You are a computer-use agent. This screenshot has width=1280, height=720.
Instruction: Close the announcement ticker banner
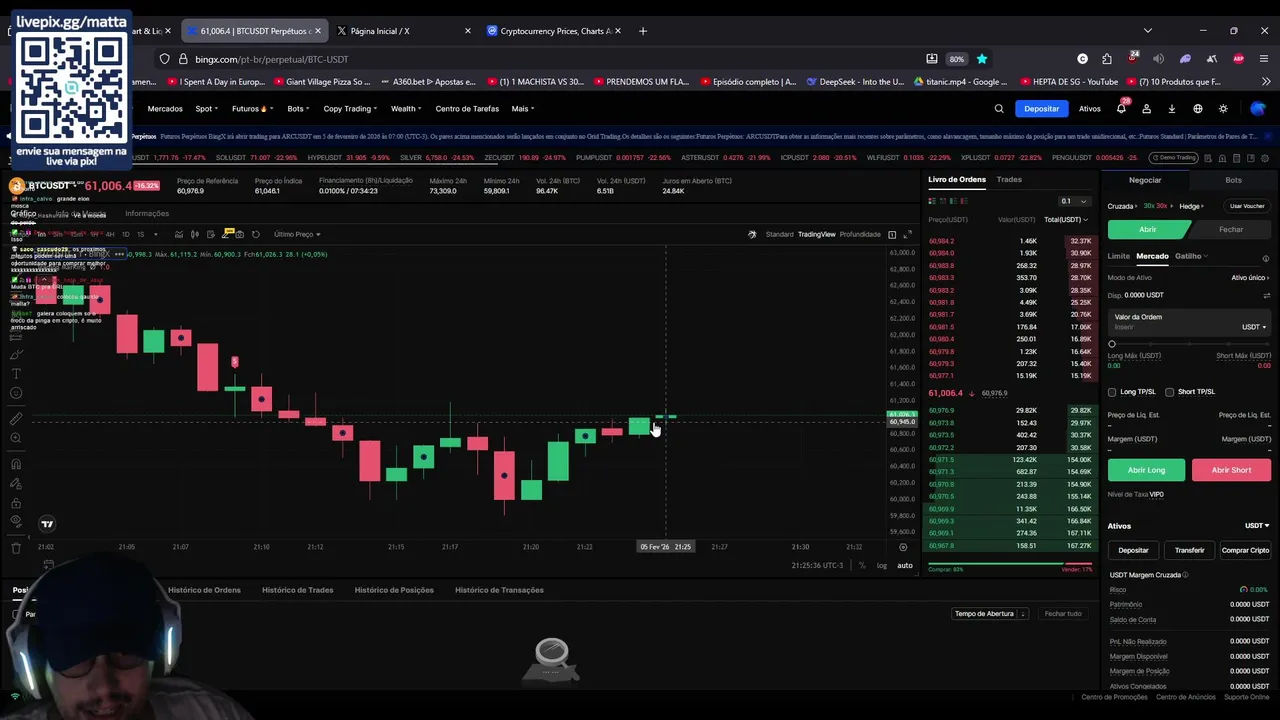1268,136
